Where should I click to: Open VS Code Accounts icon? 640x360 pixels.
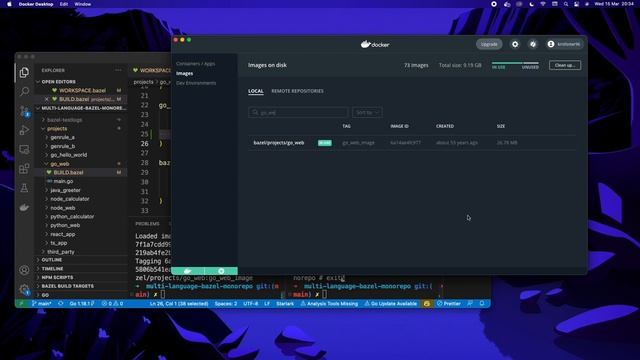click(24, 270)
